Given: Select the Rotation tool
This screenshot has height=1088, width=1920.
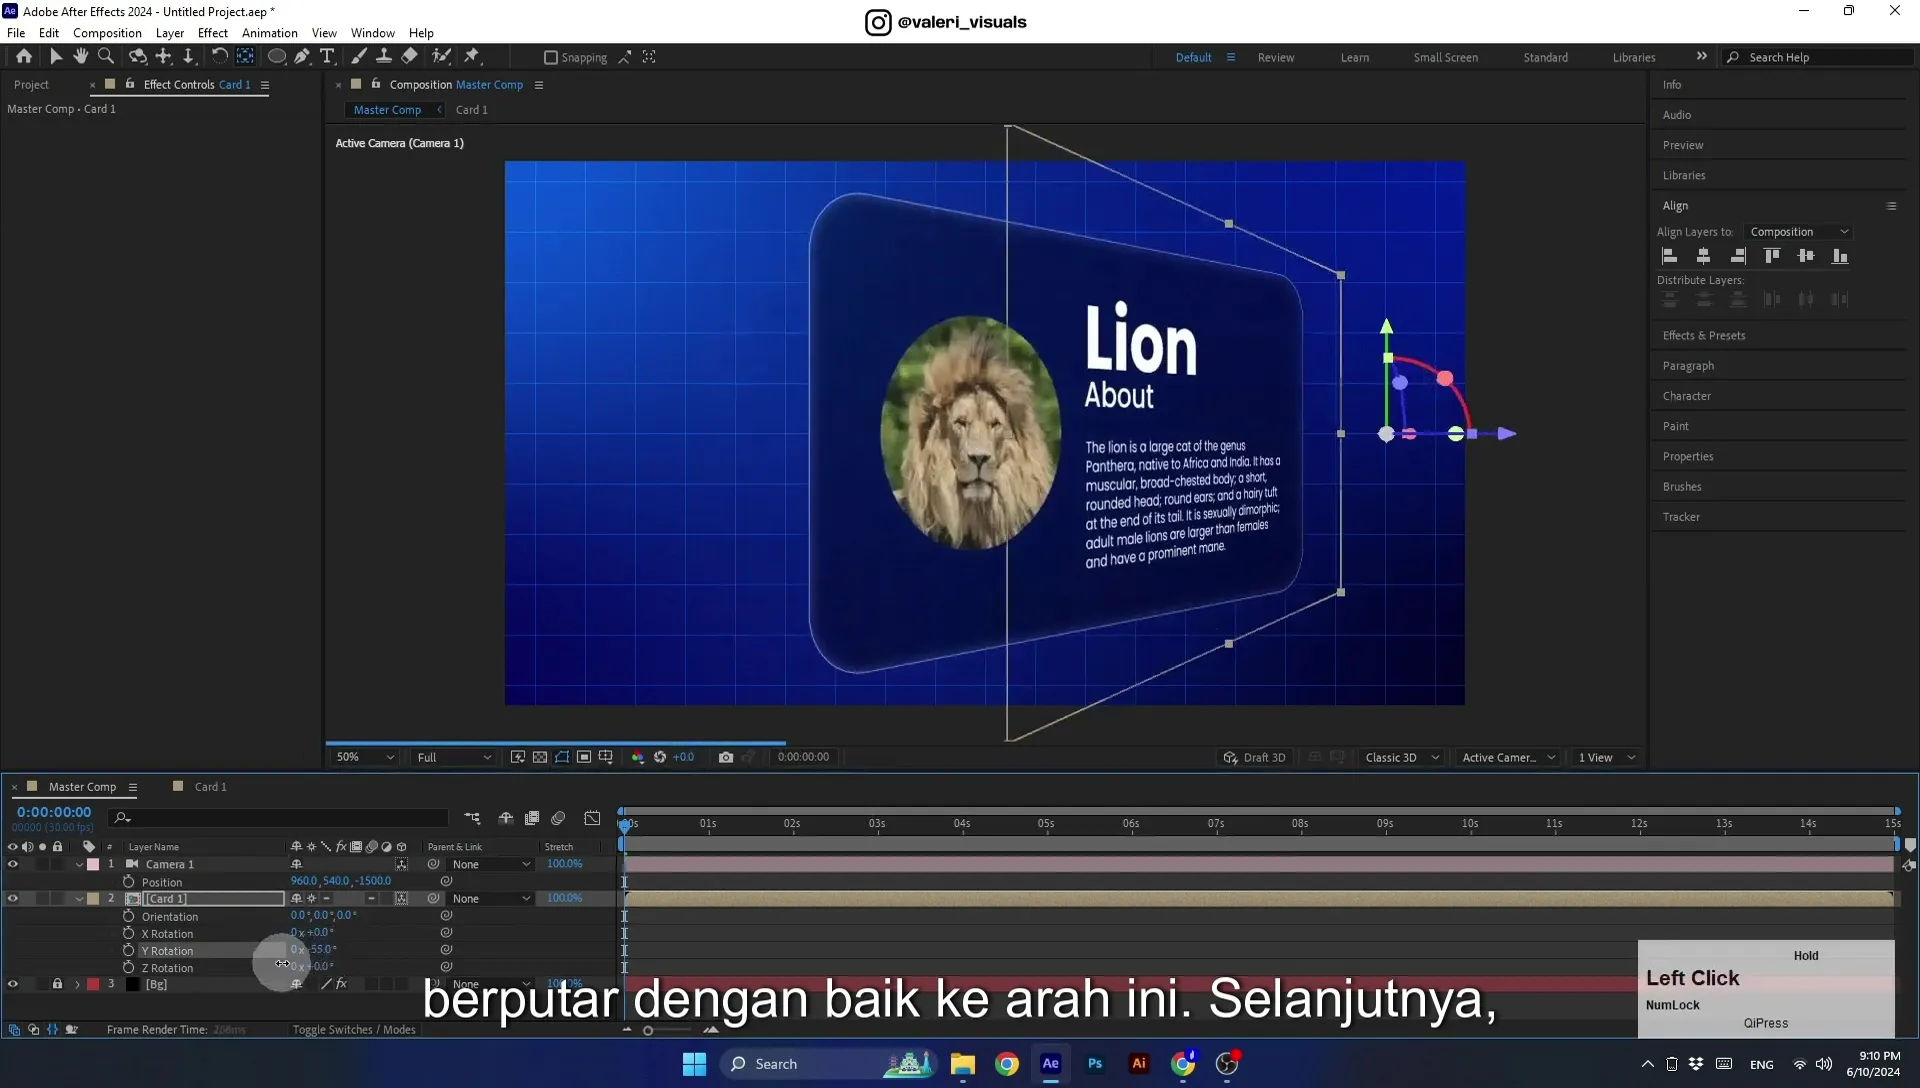Looking at the screenshot, I should point(219,57).
